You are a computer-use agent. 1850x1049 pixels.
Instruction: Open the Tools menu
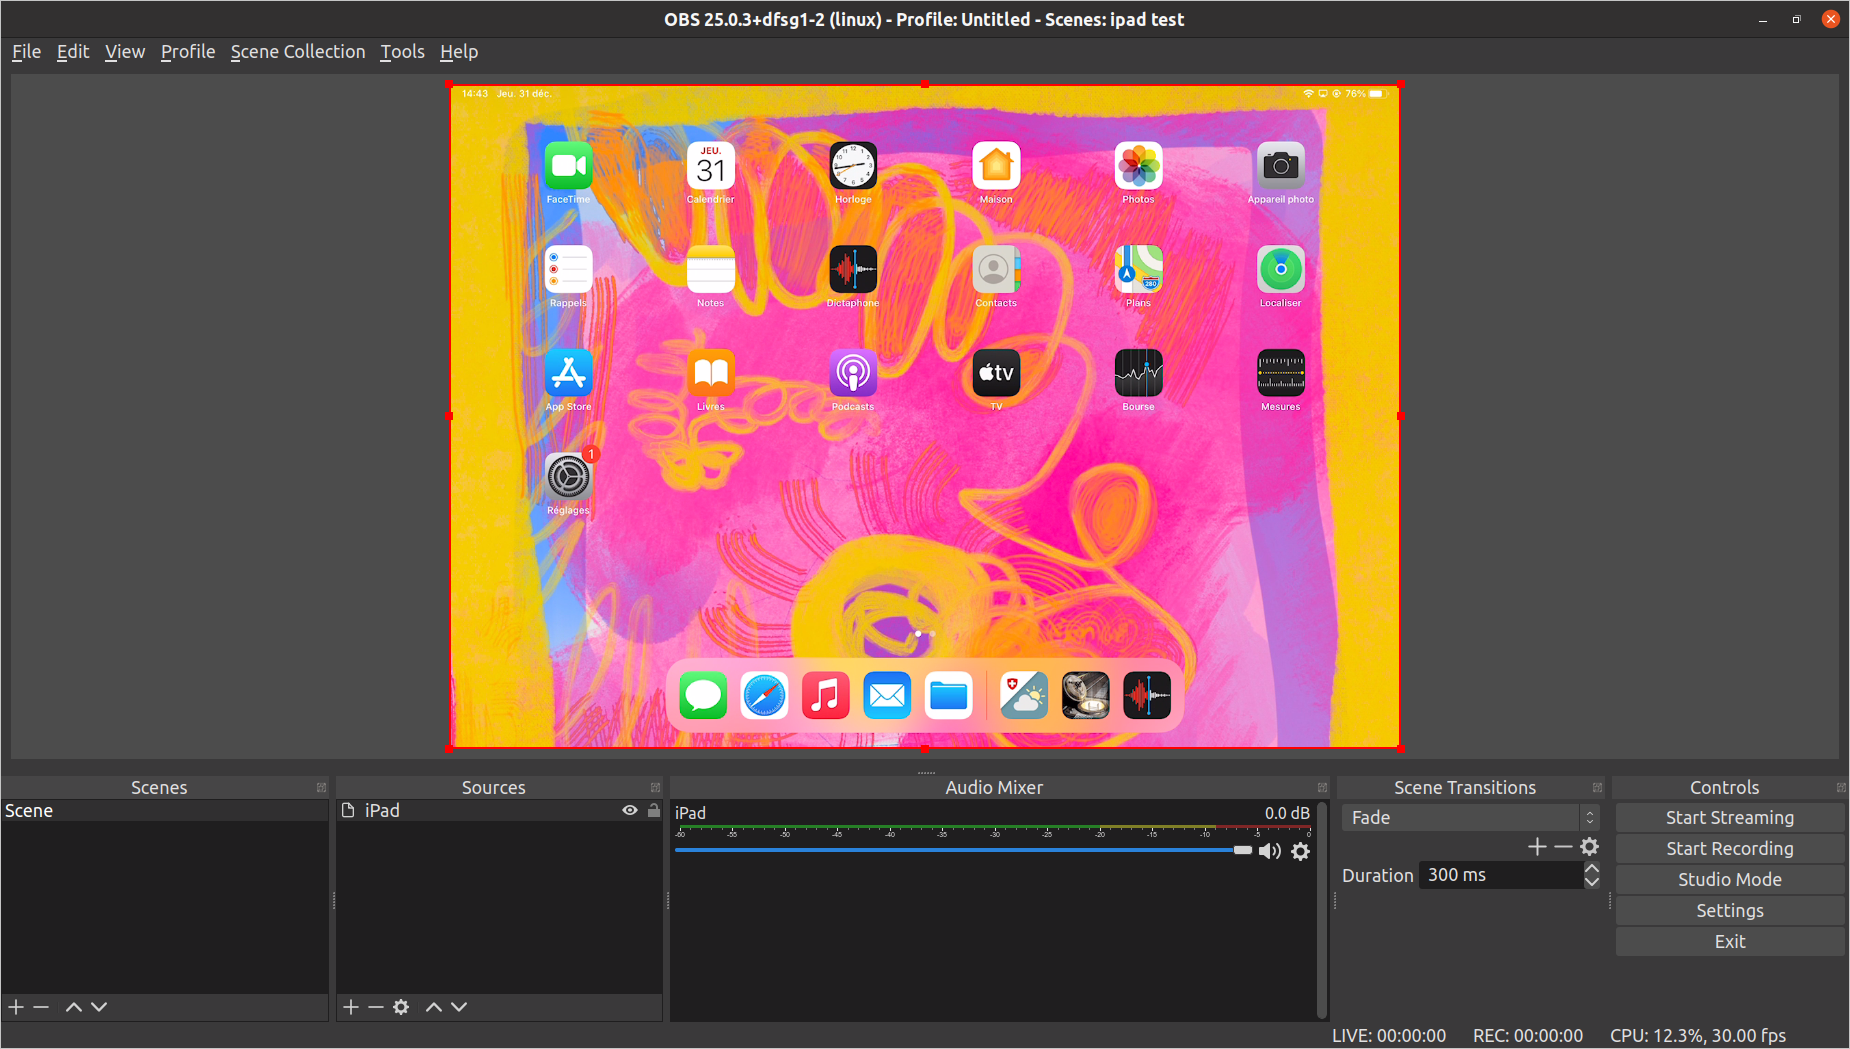click(x=402, y=52)
